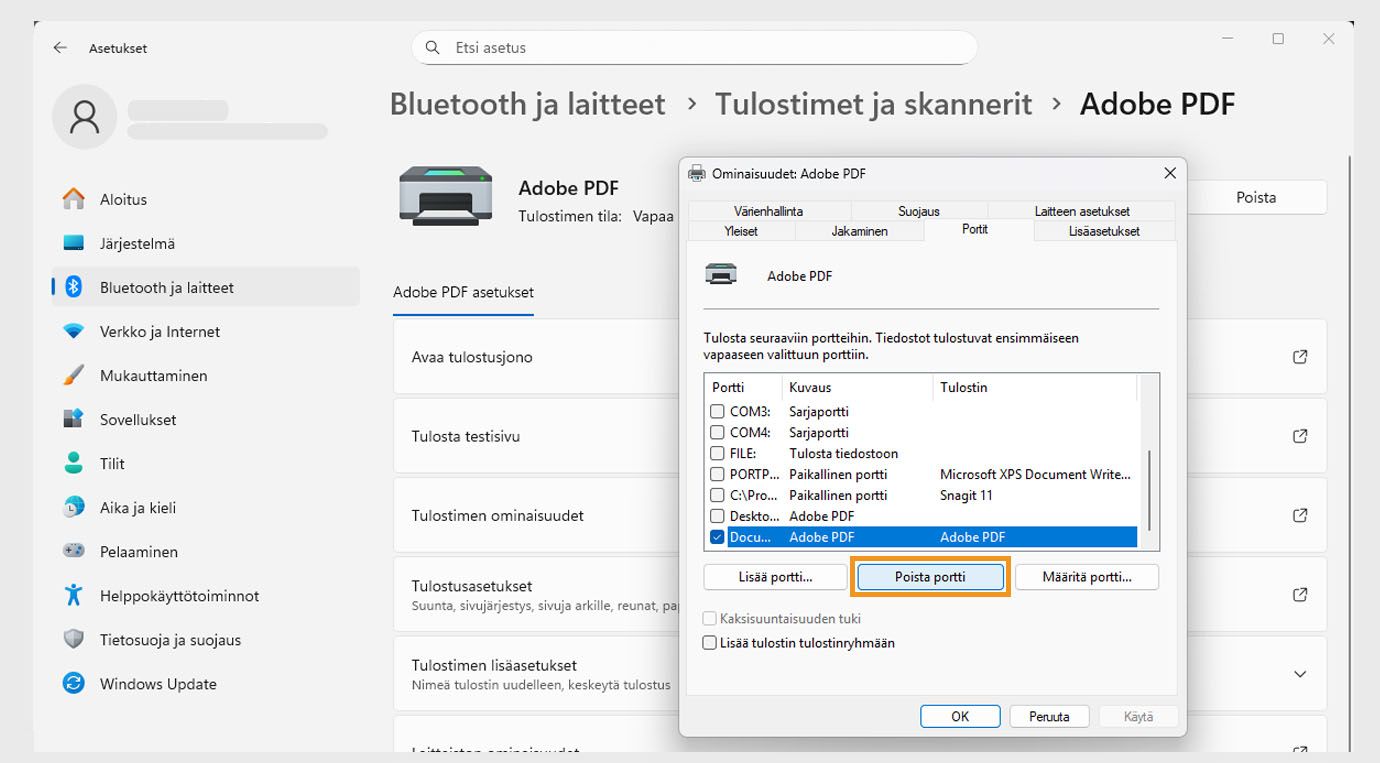Select the Tilit sidebar icon

pos(73,463)
